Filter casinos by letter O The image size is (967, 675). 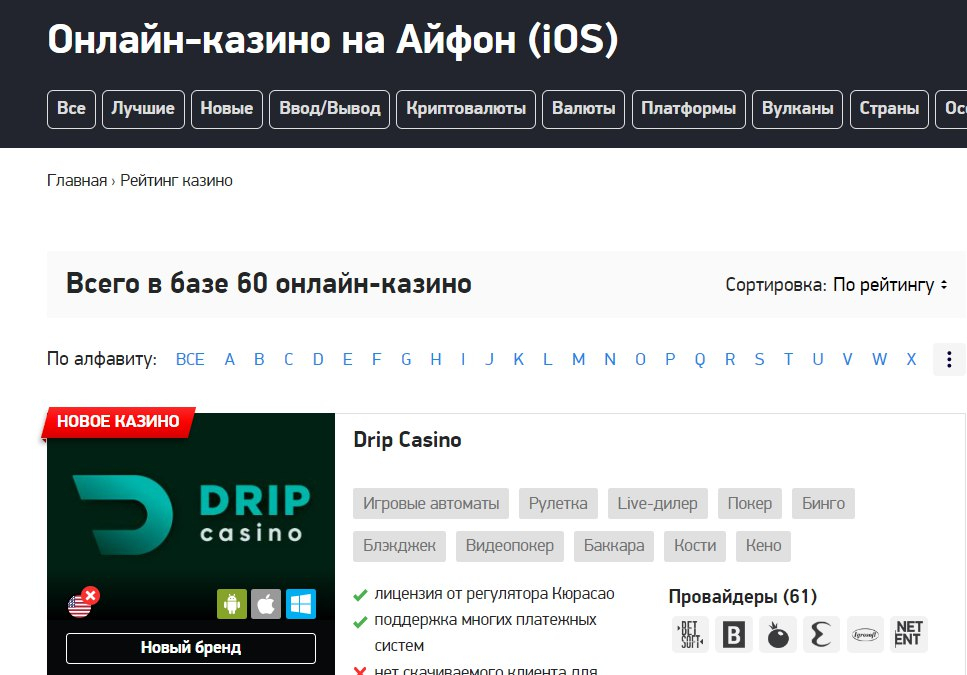tap(640, 359)
